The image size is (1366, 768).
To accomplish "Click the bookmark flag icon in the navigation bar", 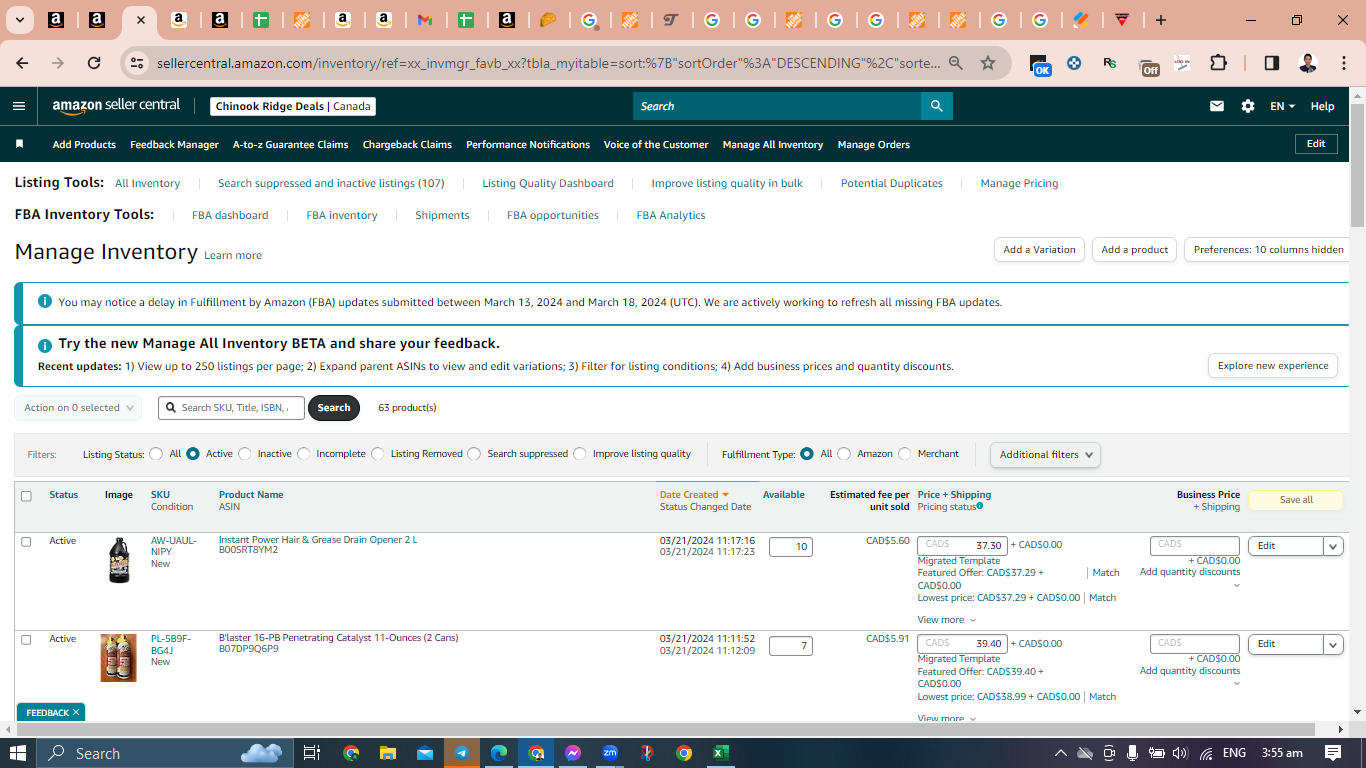I will click(19, 144).
